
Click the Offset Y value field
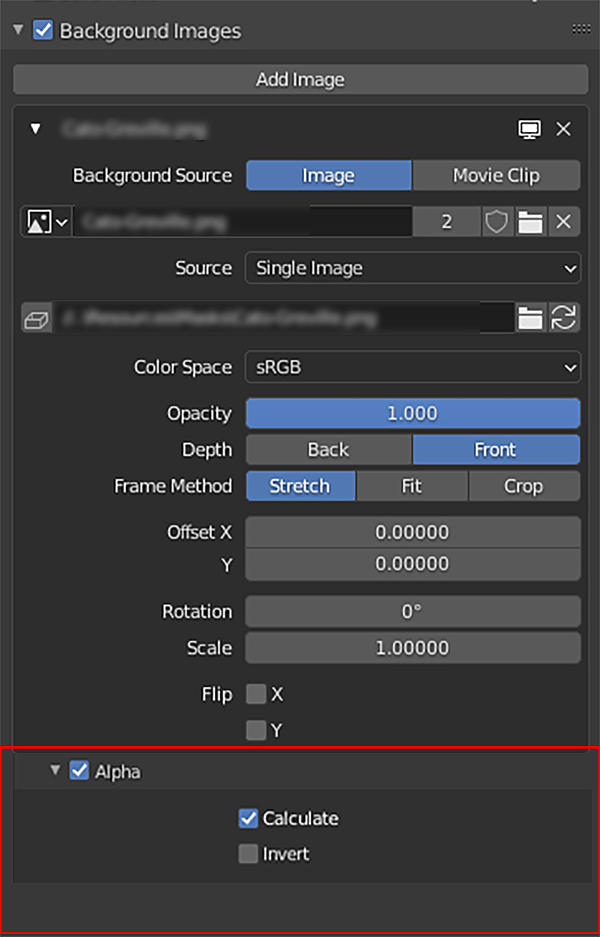click(x=413, y=564)
